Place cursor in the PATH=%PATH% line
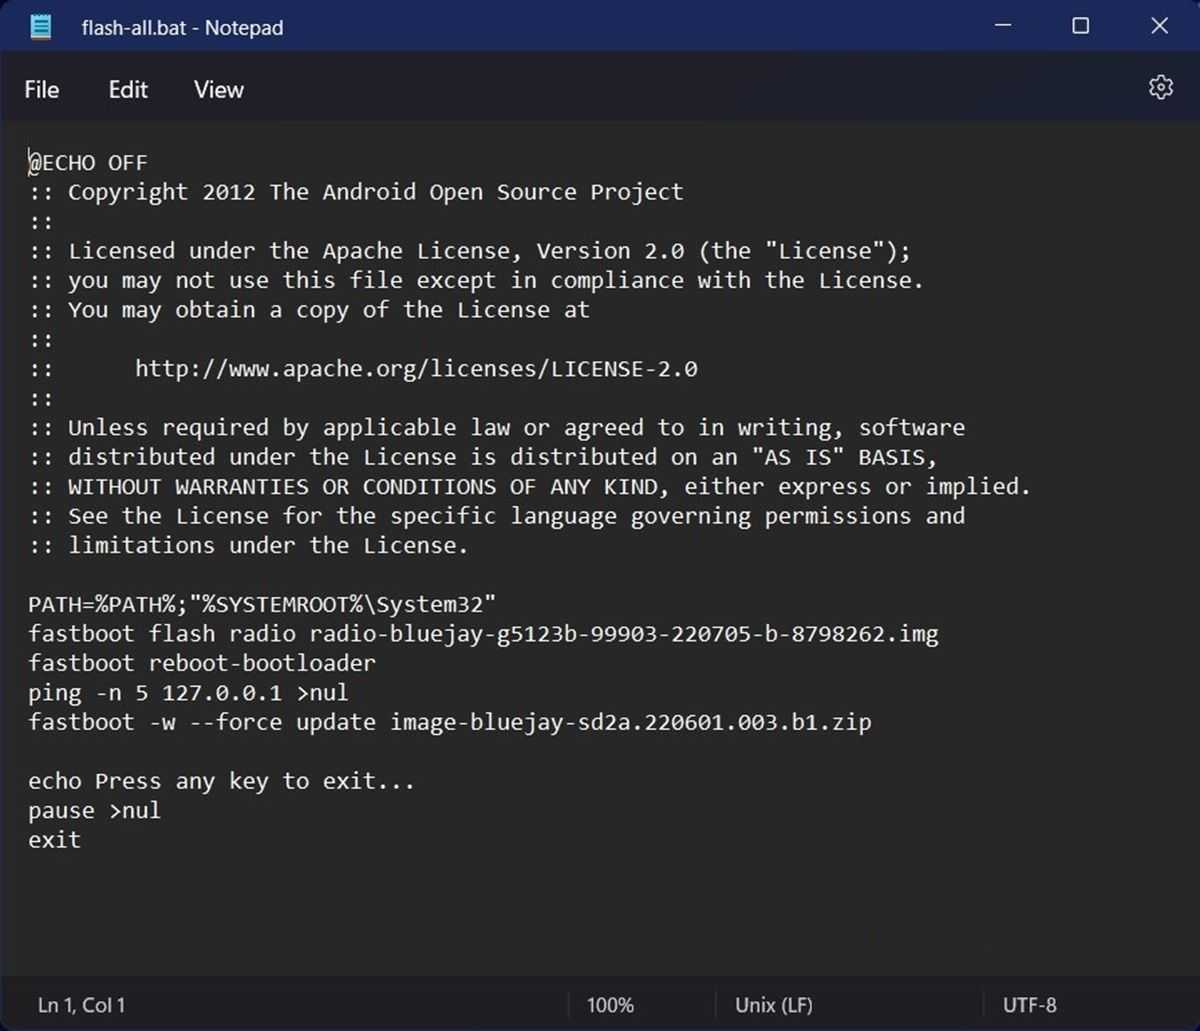Screen dimensions: 1200x1031 tap(262, 605)
